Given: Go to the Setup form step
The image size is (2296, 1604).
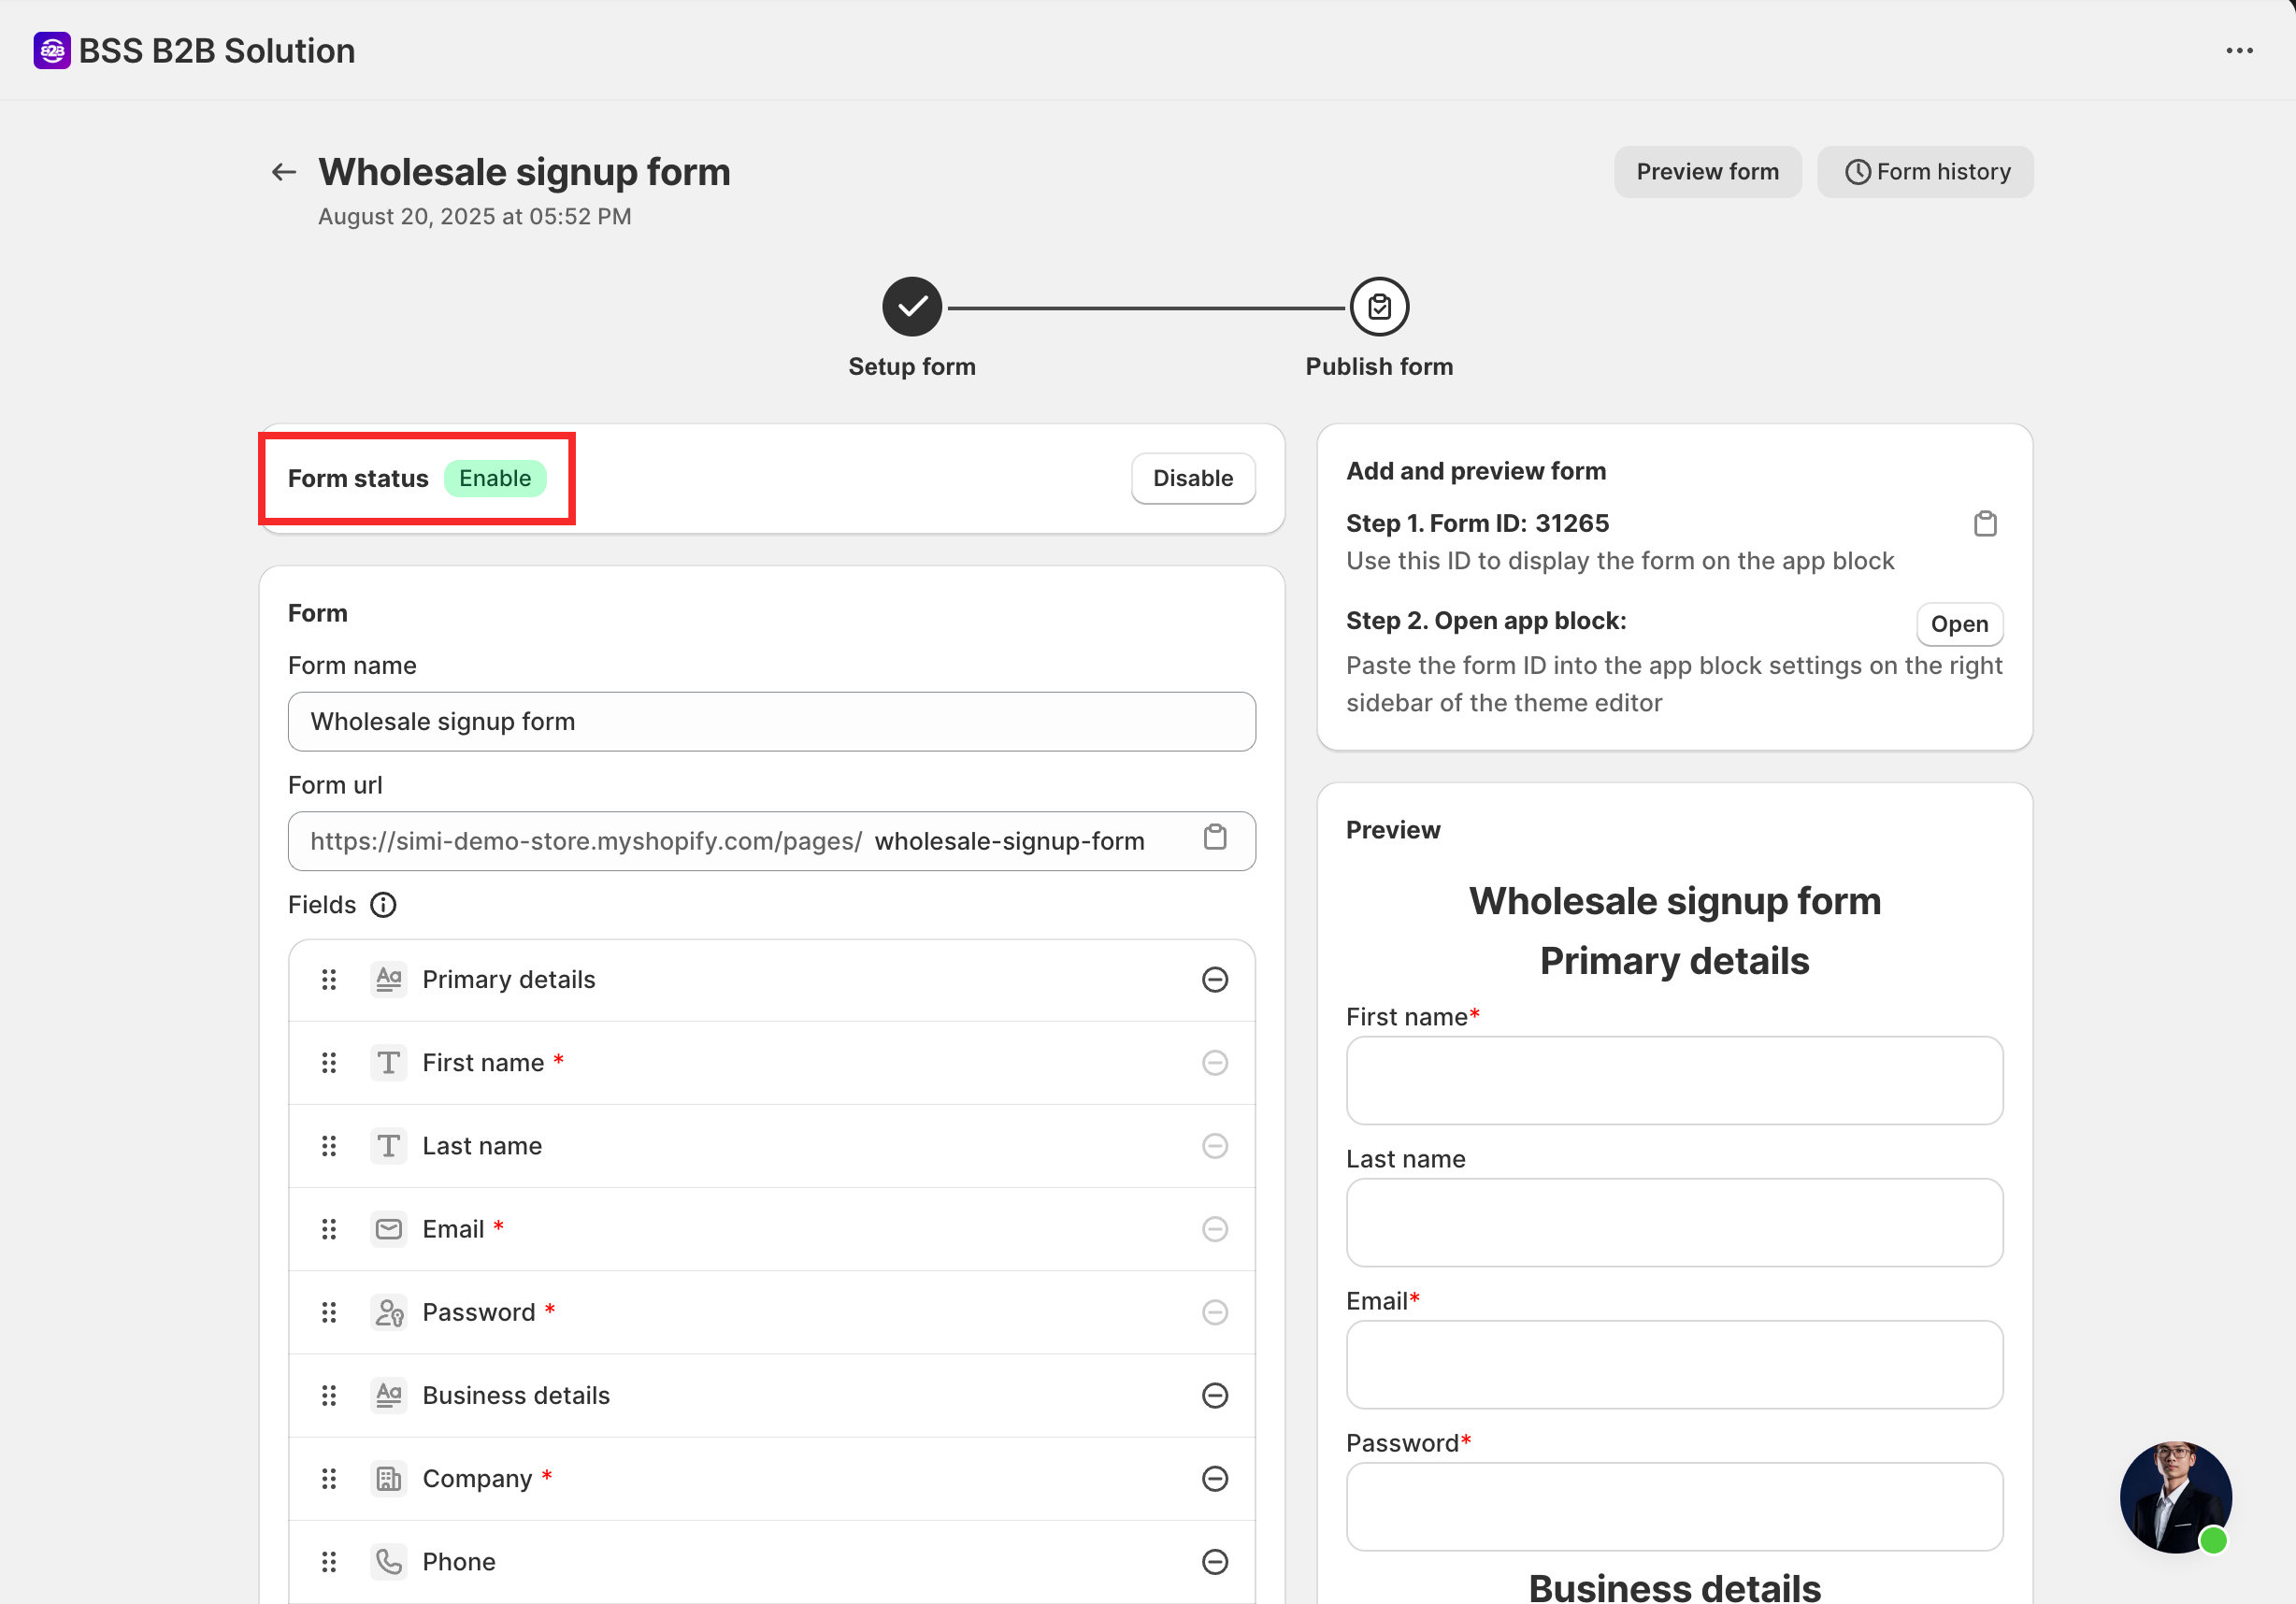Looking at the screenshot, I should pos(911,307).
